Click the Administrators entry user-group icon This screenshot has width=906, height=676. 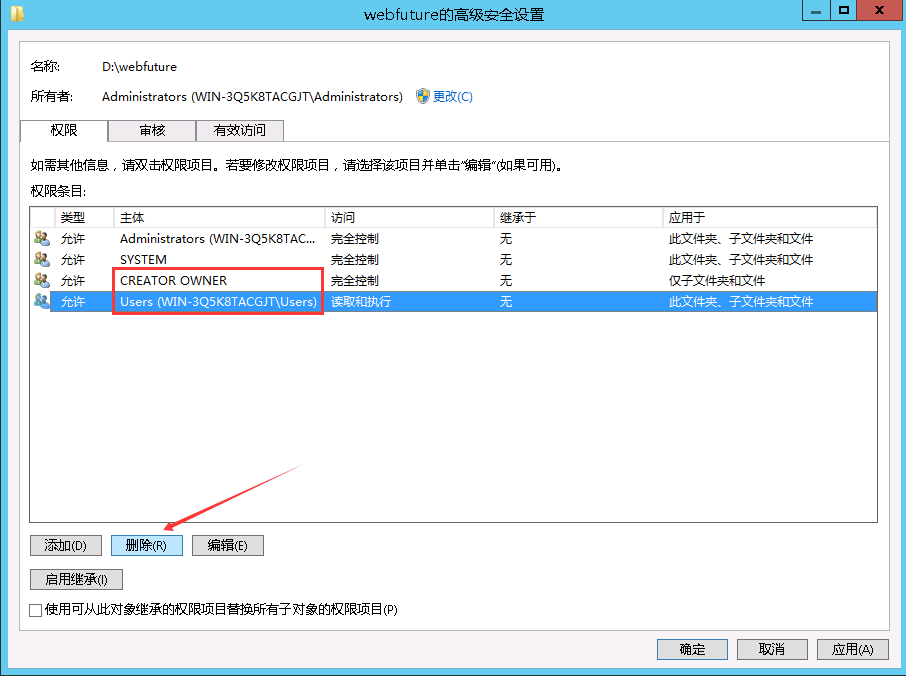(41, 239)
